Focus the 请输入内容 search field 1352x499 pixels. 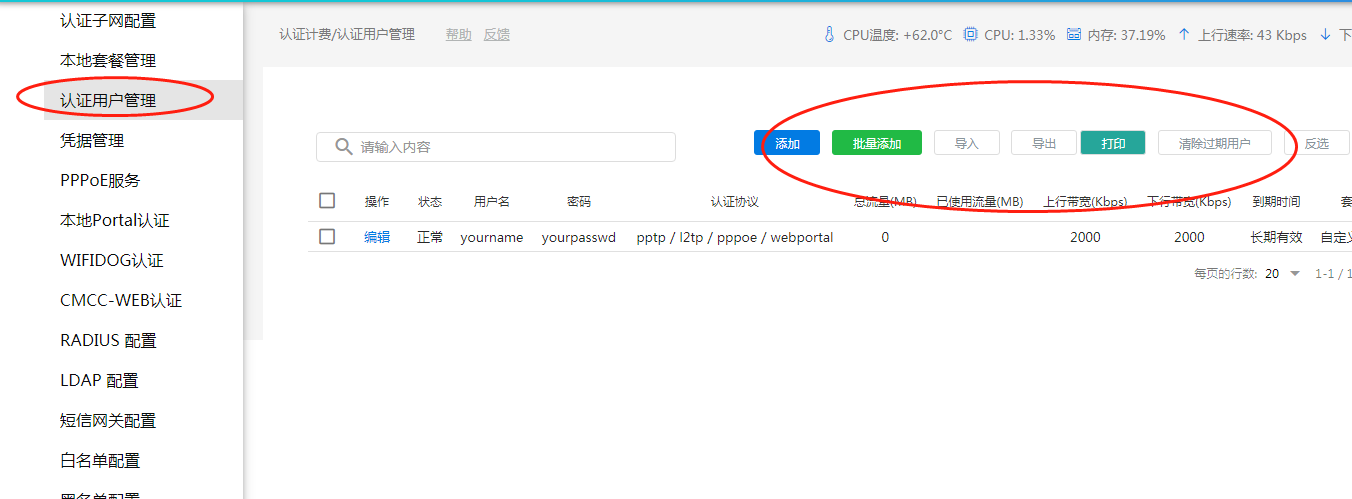(x=510, y=147)
